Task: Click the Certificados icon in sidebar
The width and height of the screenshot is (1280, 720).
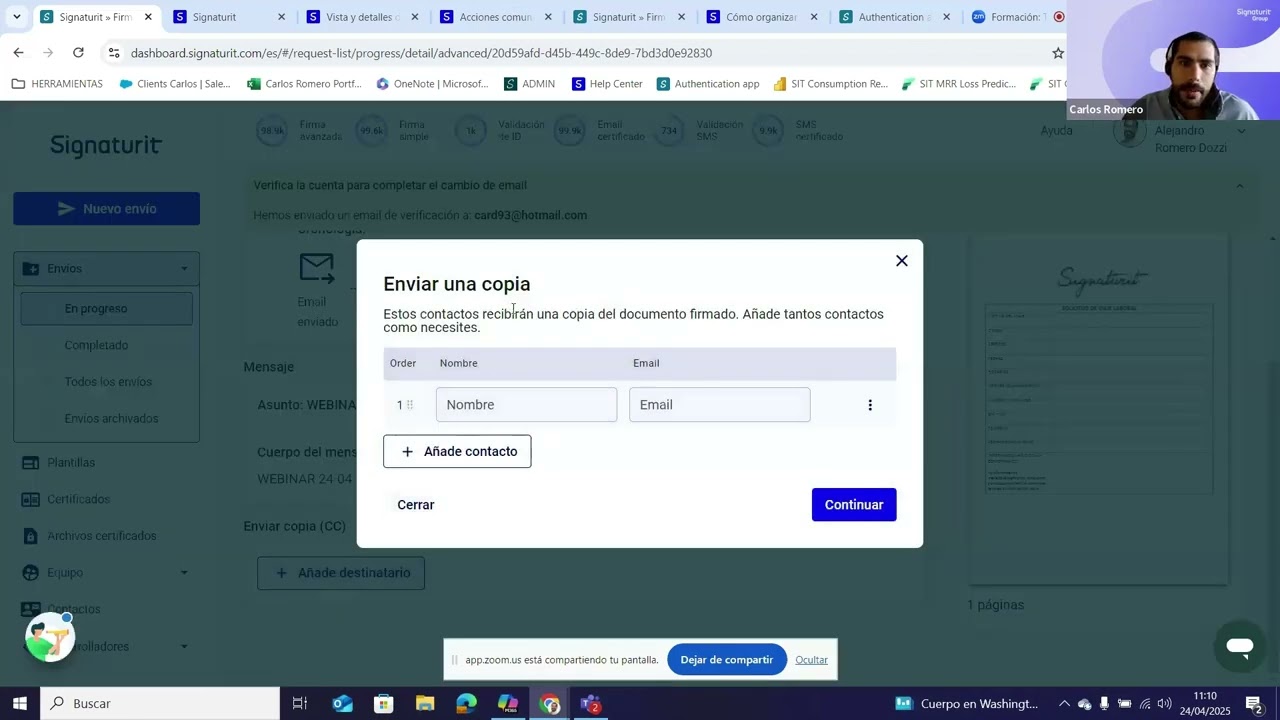Action: [30, 499]
